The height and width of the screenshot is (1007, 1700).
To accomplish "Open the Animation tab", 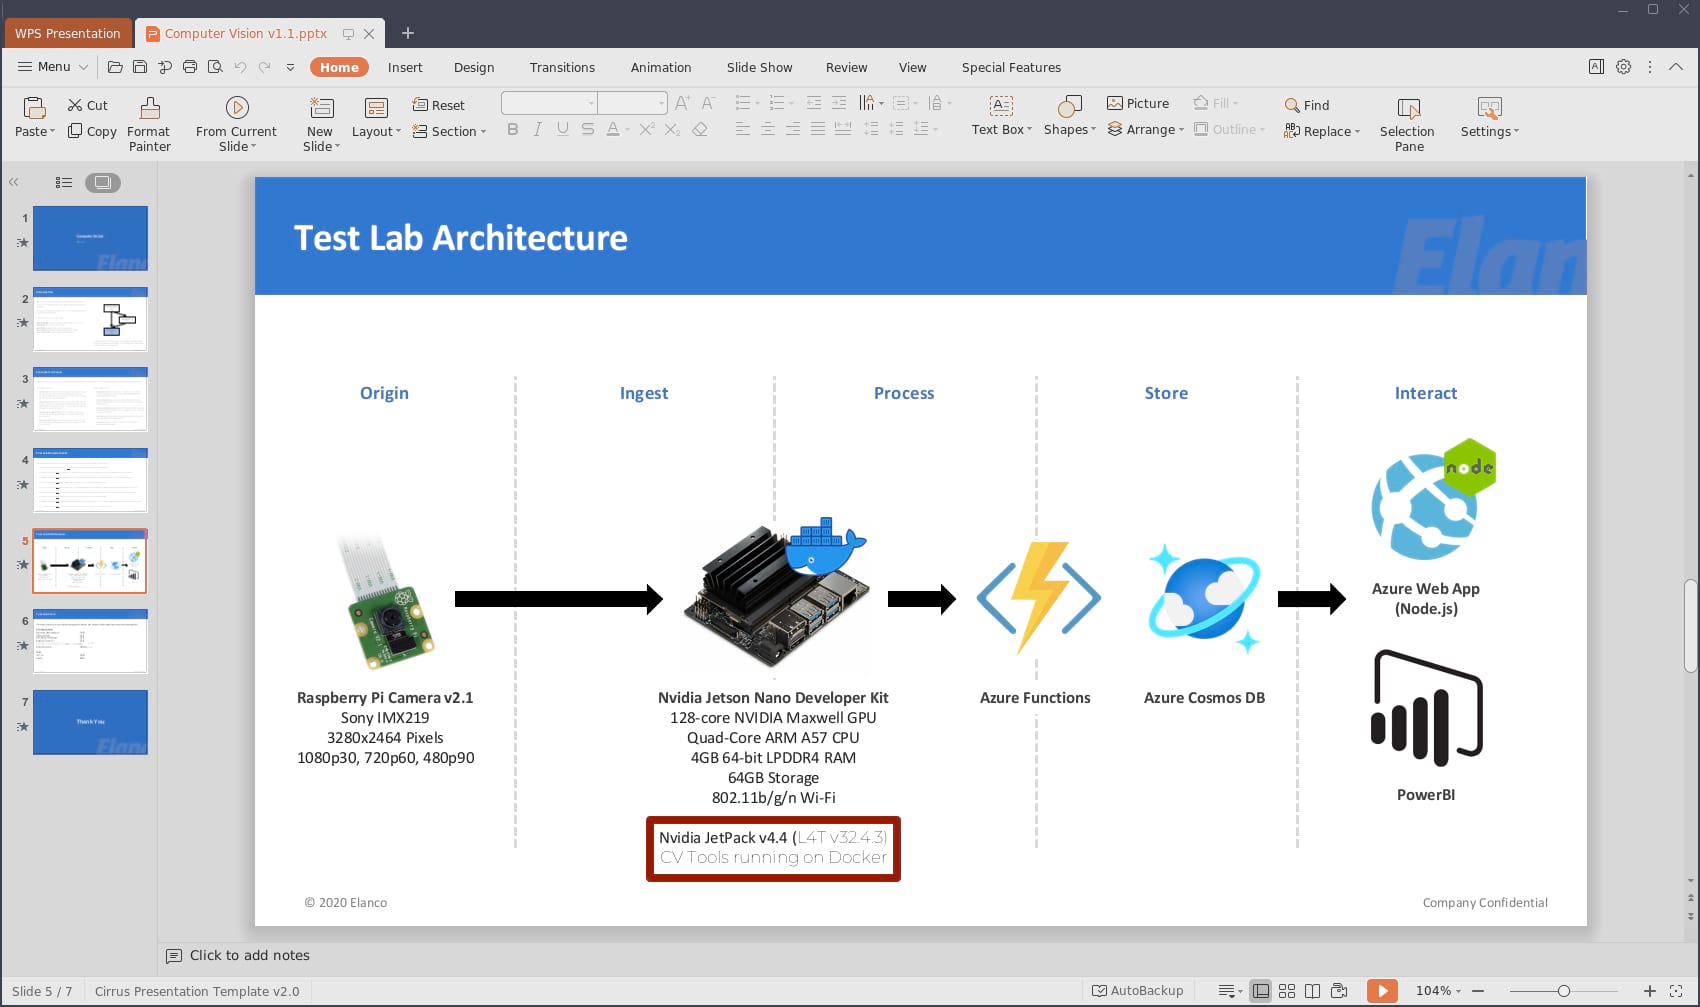I will tap(661, 67).
